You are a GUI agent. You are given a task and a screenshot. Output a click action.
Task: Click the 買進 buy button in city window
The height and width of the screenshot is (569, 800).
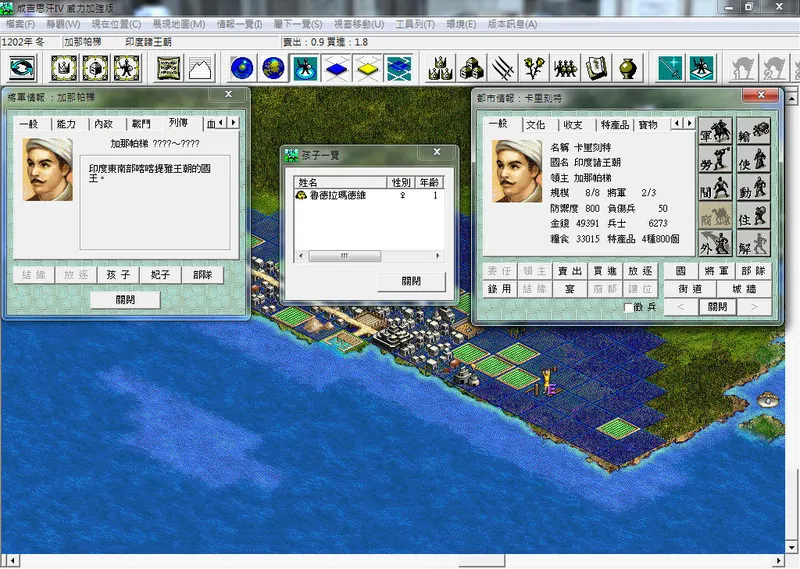(605, 271)
